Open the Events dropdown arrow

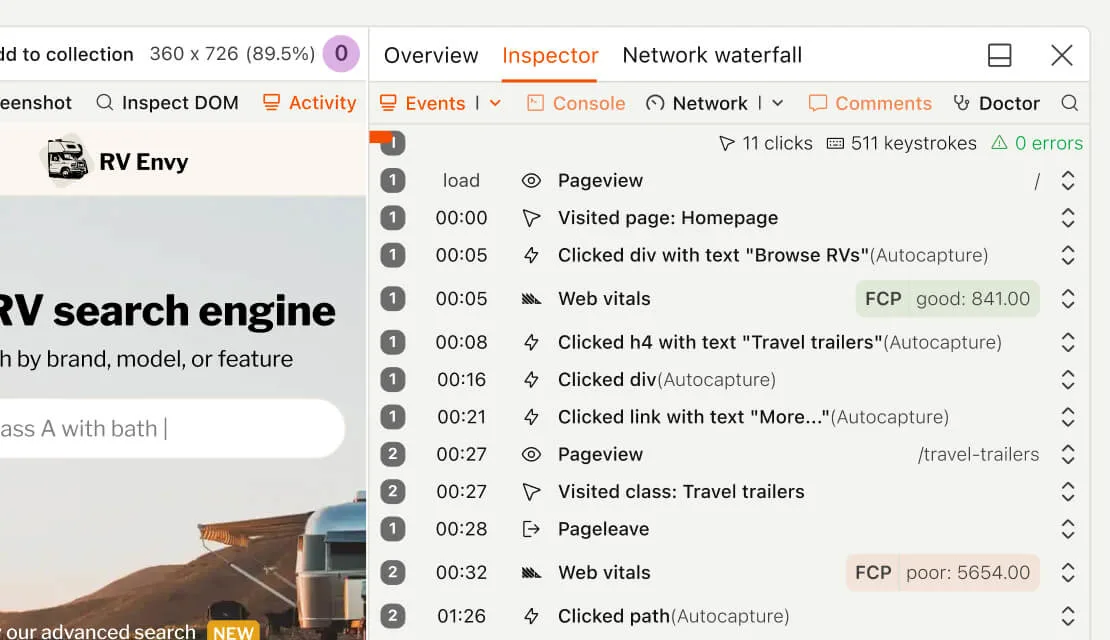(495, 103)
